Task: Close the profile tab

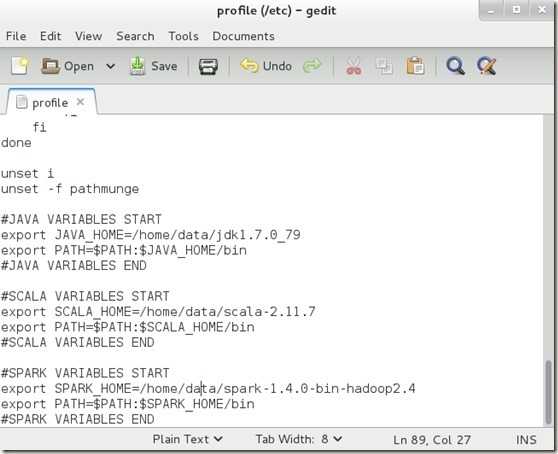Action: tap(80, 102)
